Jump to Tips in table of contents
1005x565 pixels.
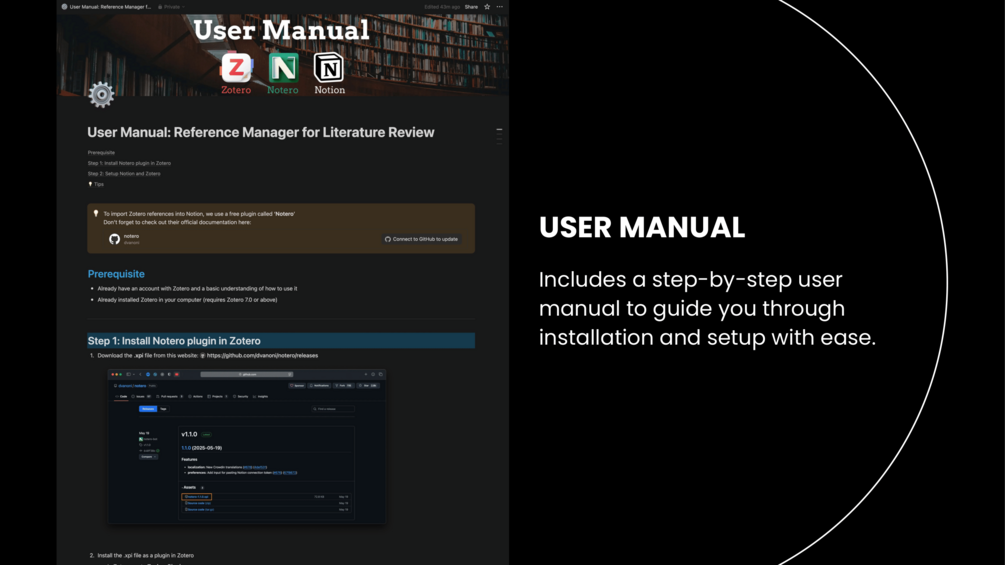96,184
